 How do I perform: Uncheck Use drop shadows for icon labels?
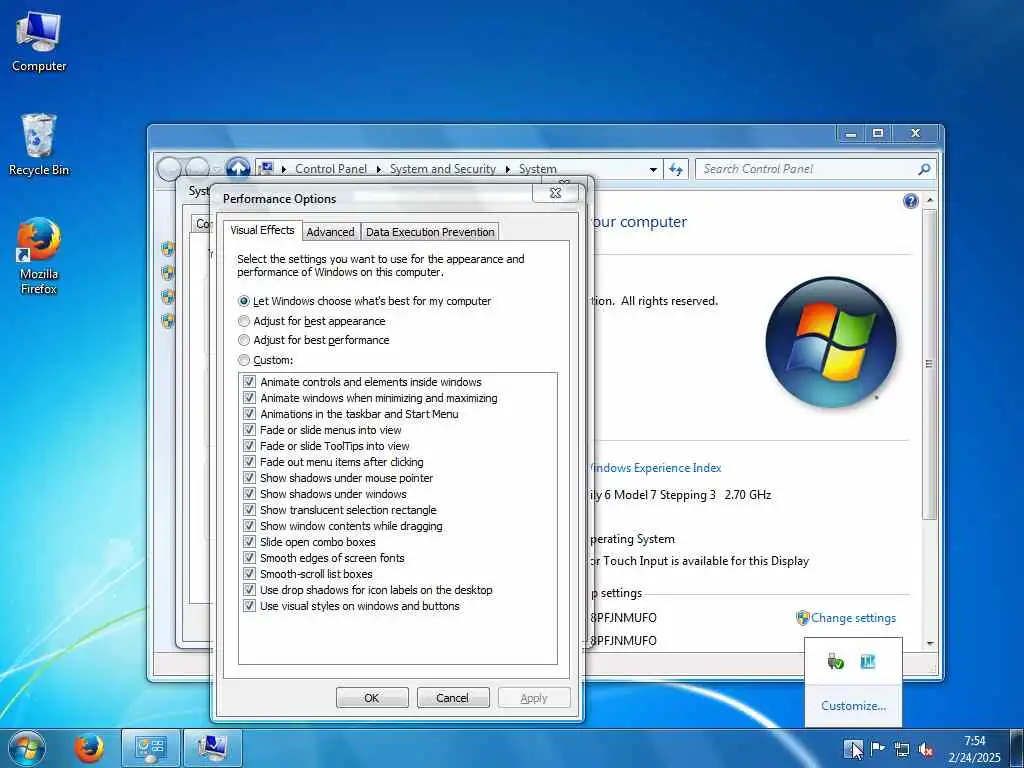249,590
